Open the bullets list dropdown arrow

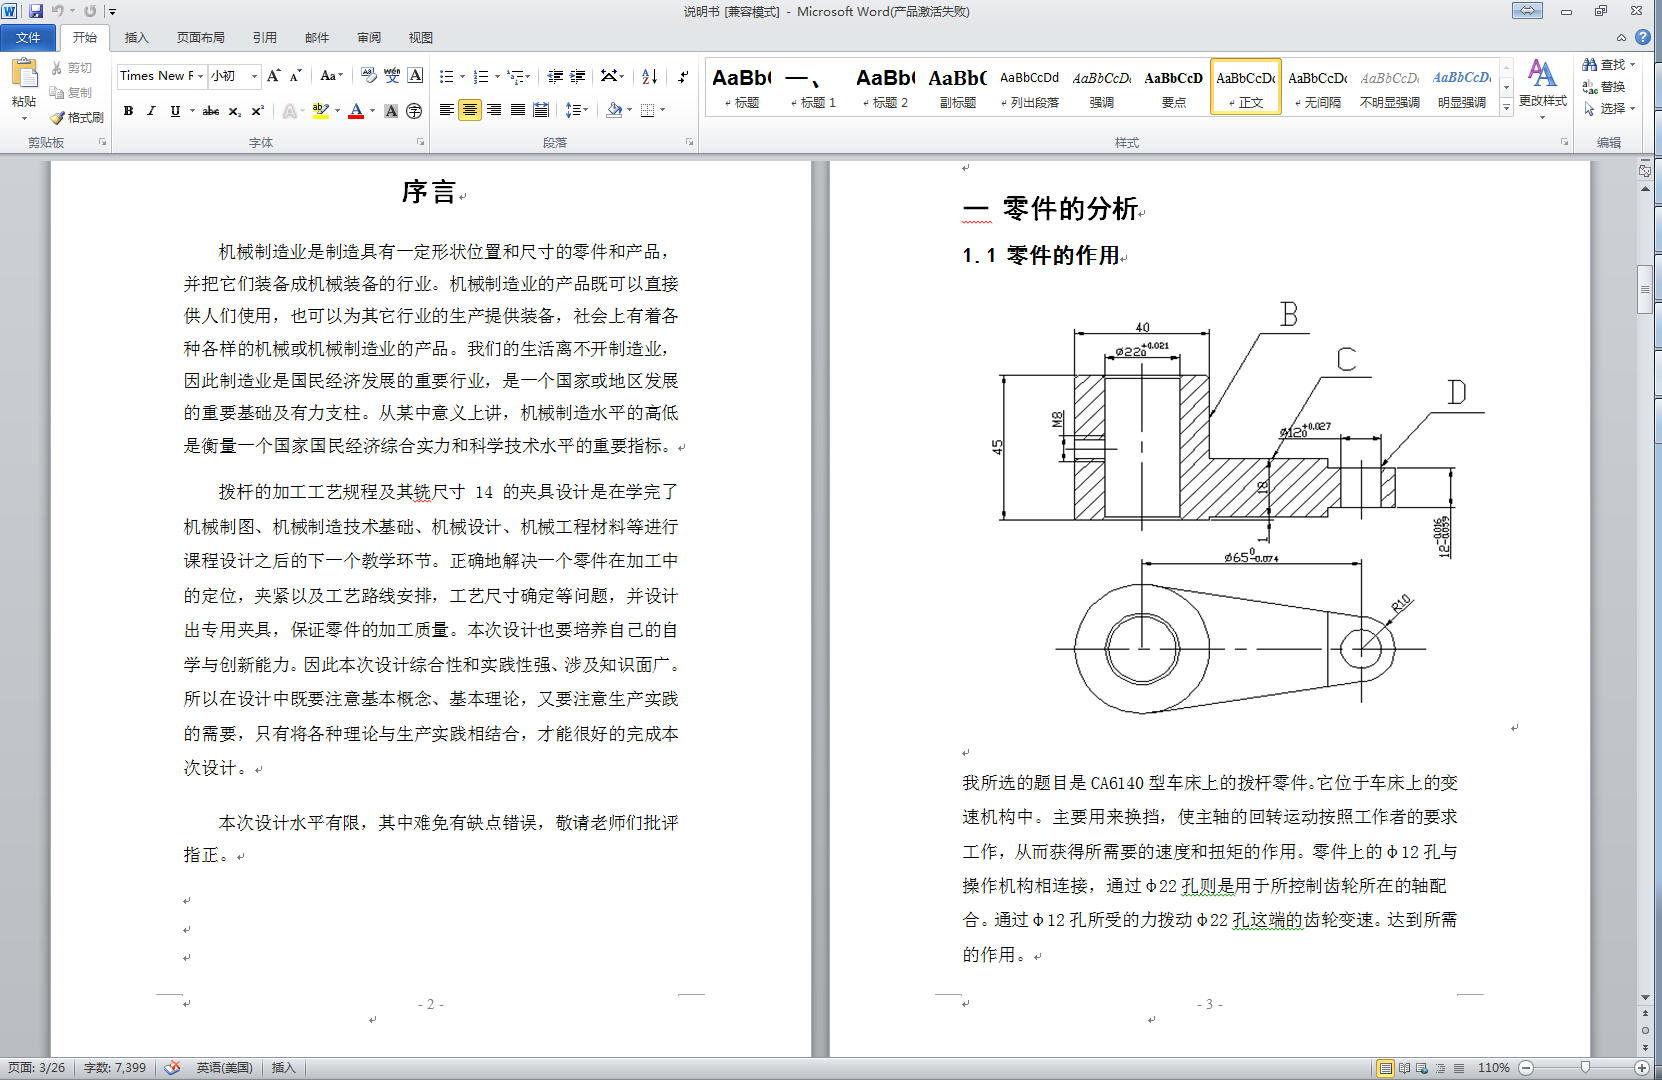coord(462,76)
